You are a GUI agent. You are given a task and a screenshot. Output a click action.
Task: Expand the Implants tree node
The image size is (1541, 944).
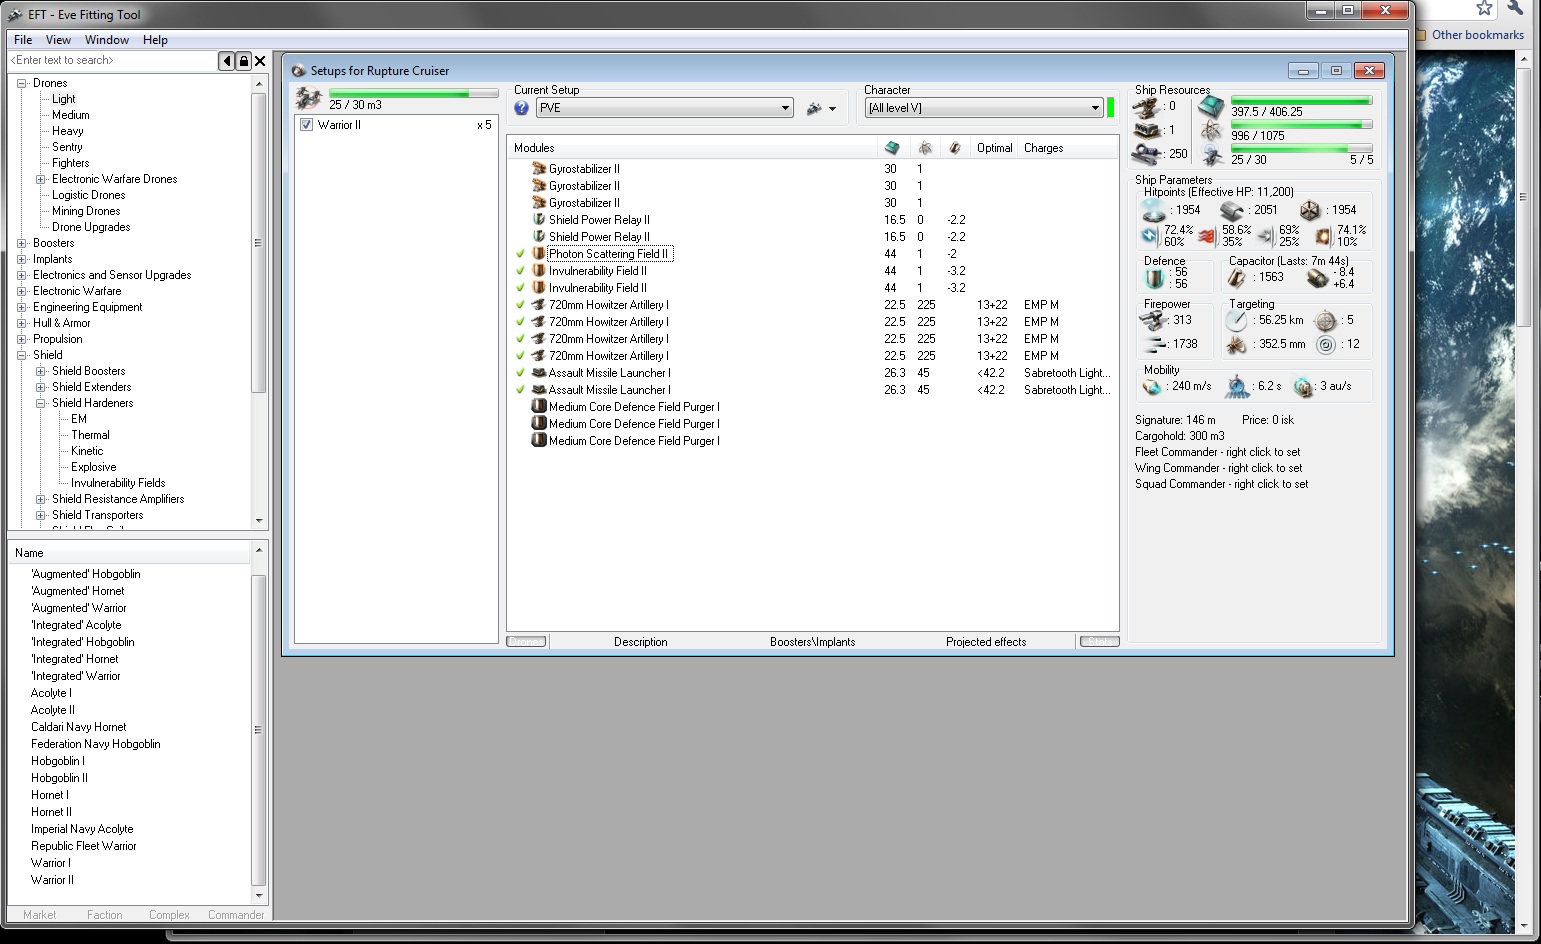(22, 259)
